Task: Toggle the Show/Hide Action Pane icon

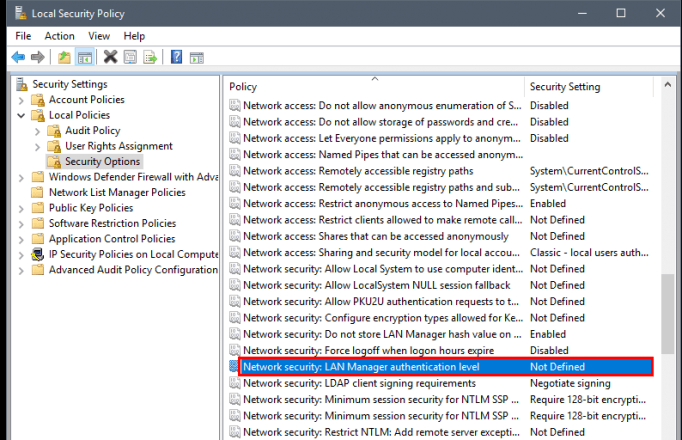Action: pyautogui.click(x=197, y=57)
